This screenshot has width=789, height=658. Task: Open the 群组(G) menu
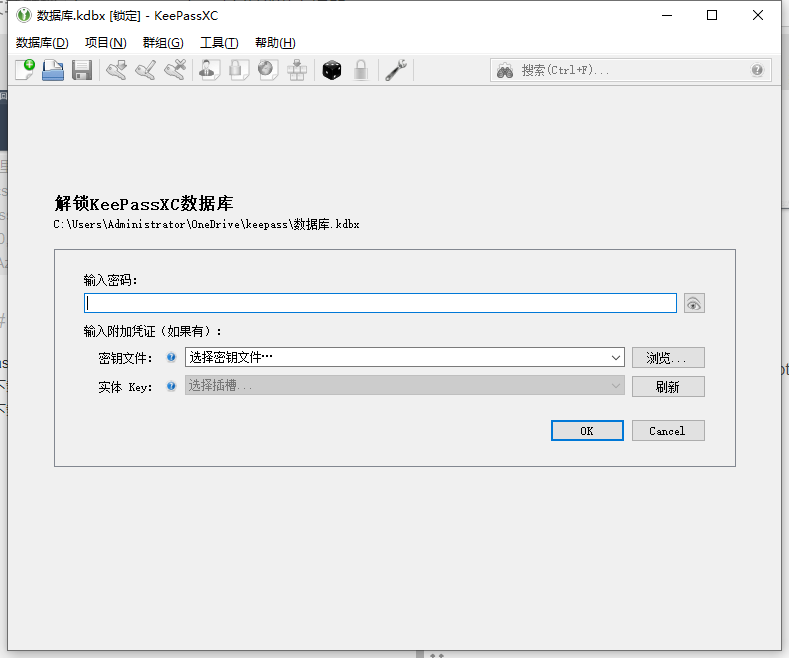[163, 43]
